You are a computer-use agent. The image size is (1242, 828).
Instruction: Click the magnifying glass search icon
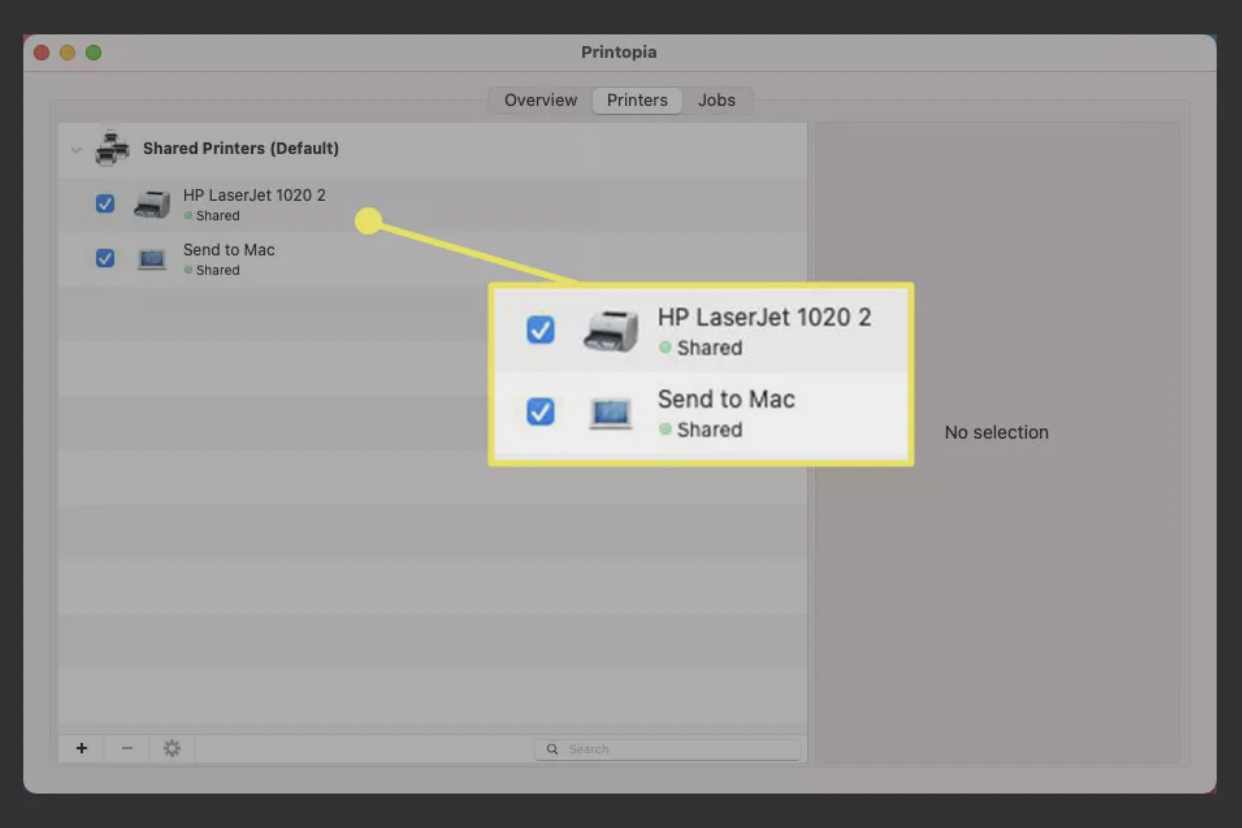coord(552,749)
